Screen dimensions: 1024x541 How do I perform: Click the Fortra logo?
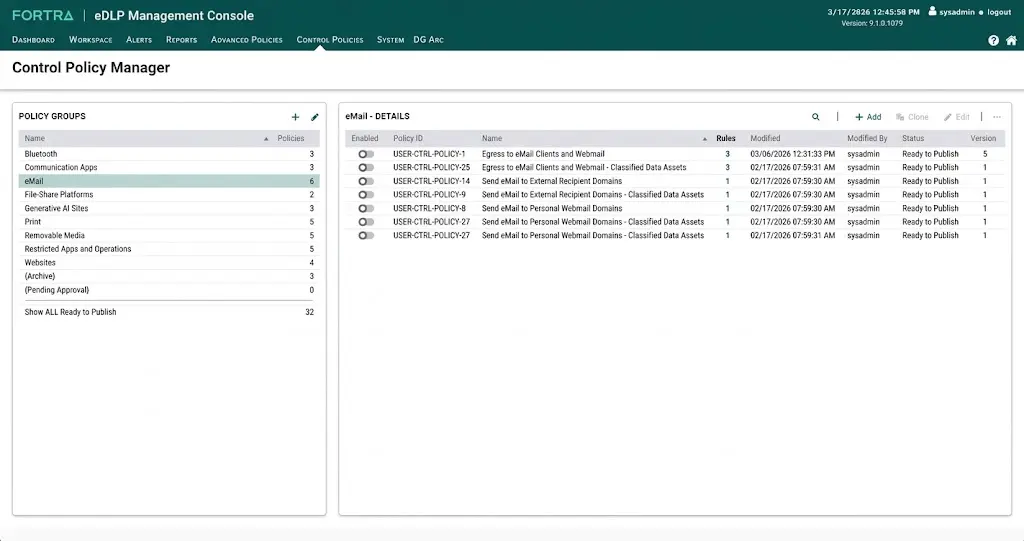(x=42, y=15)
